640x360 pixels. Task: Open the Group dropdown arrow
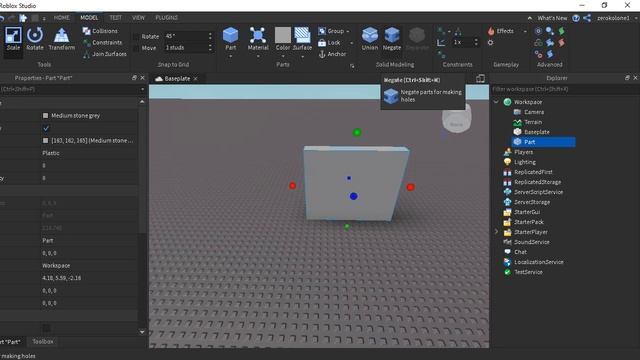(348, 31)
